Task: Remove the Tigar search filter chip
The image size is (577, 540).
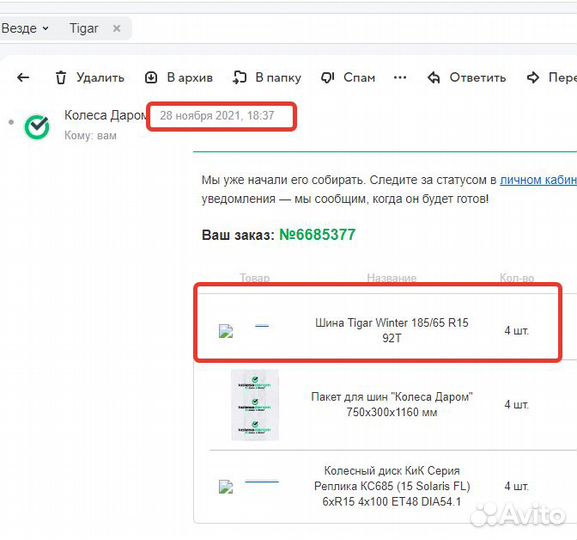Action: pos(117,28)
